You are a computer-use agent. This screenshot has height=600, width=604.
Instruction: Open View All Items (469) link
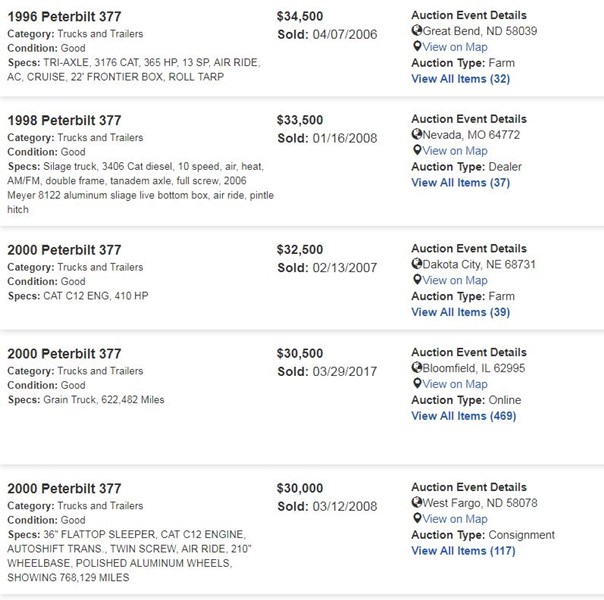click(464, 416)
